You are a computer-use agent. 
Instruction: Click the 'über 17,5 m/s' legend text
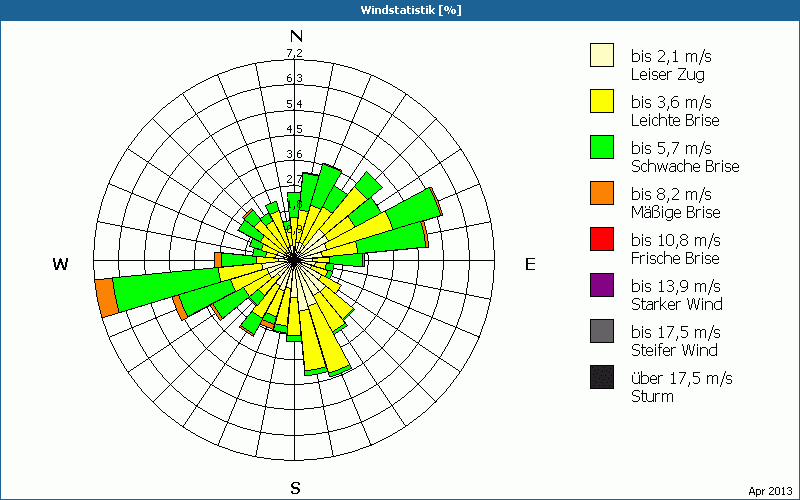(682, 378)
